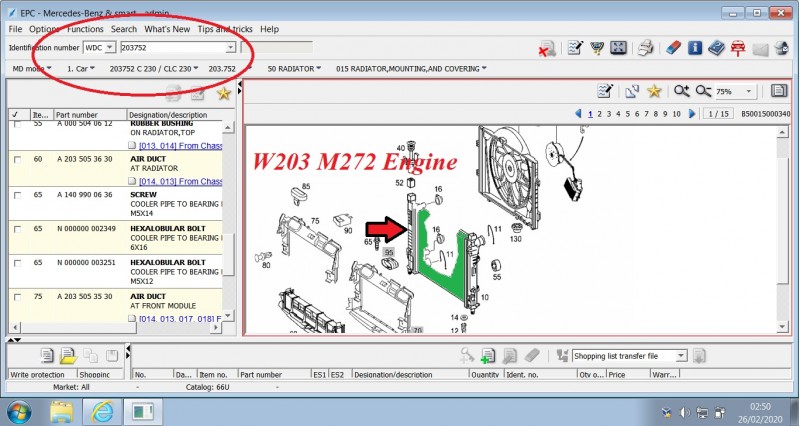Image resolution: width=800 pixels, height=426 pixels.
Task: Zoom out of the parts diagram
Action: coord(703,91)
